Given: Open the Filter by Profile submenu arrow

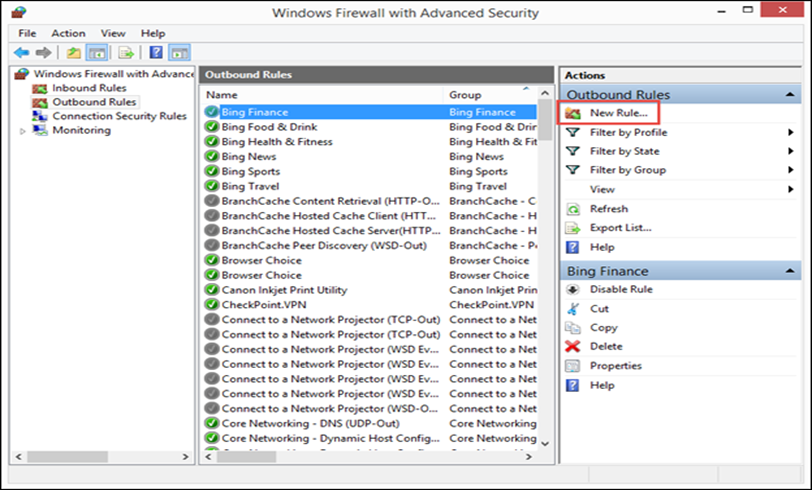Looking at the screenshot, I should coord(791,132).
